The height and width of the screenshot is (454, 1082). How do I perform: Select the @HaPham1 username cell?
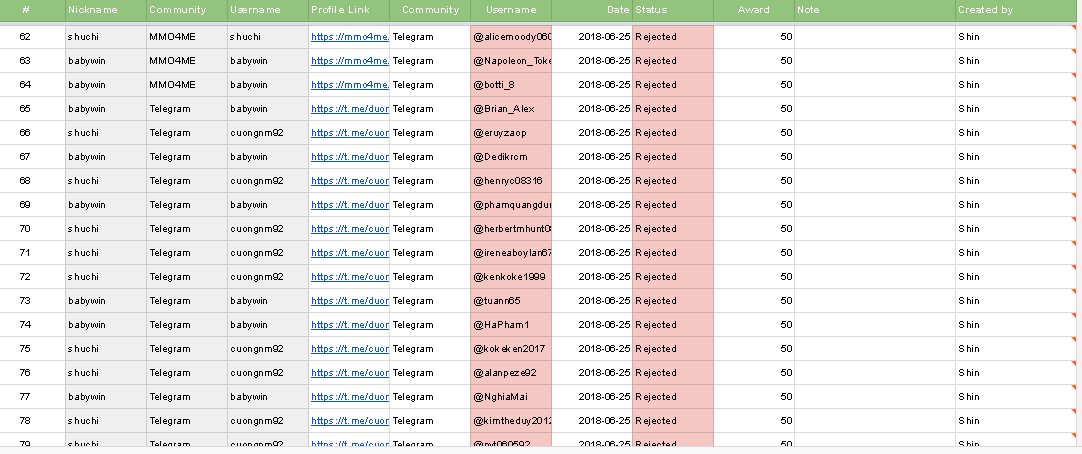pyautogui.click(x=510, y=325)
